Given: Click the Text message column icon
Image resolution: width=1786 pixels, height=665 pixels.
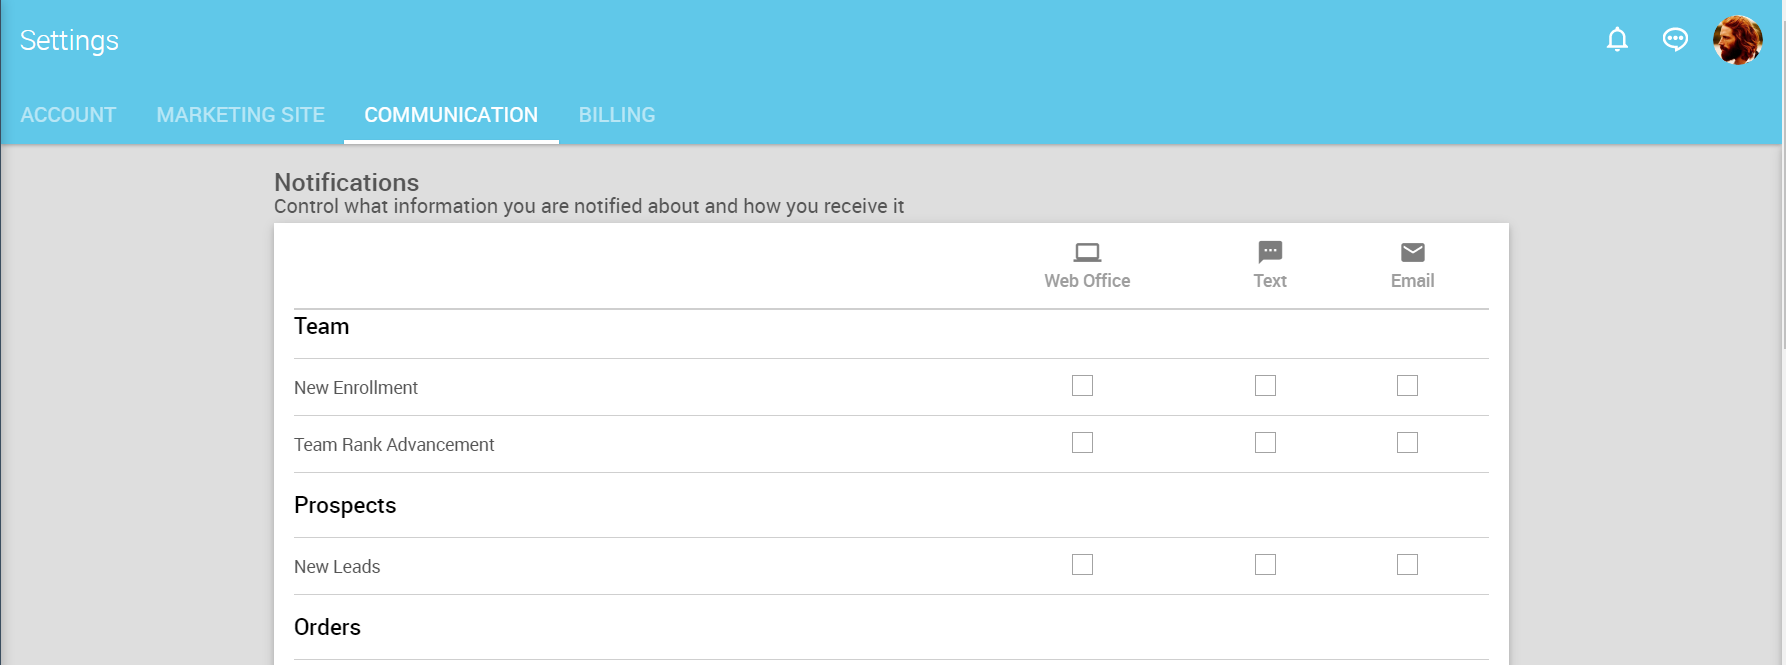Looking at the screenshot, I should pos(1270,252).
